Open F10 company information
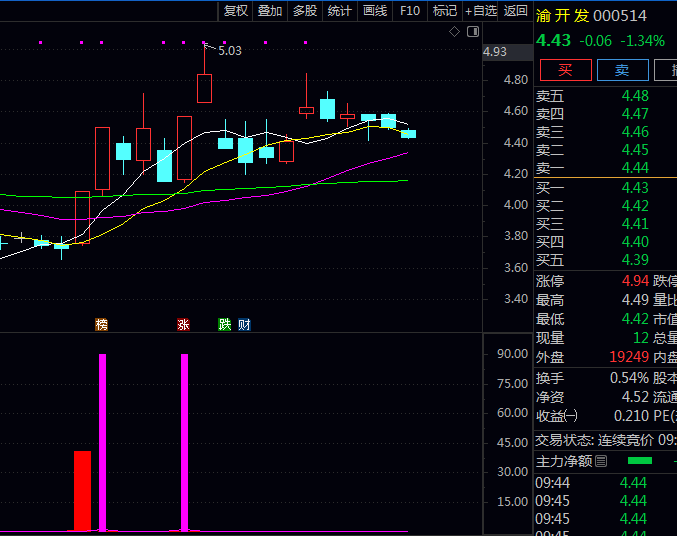 tap(409, 11)
